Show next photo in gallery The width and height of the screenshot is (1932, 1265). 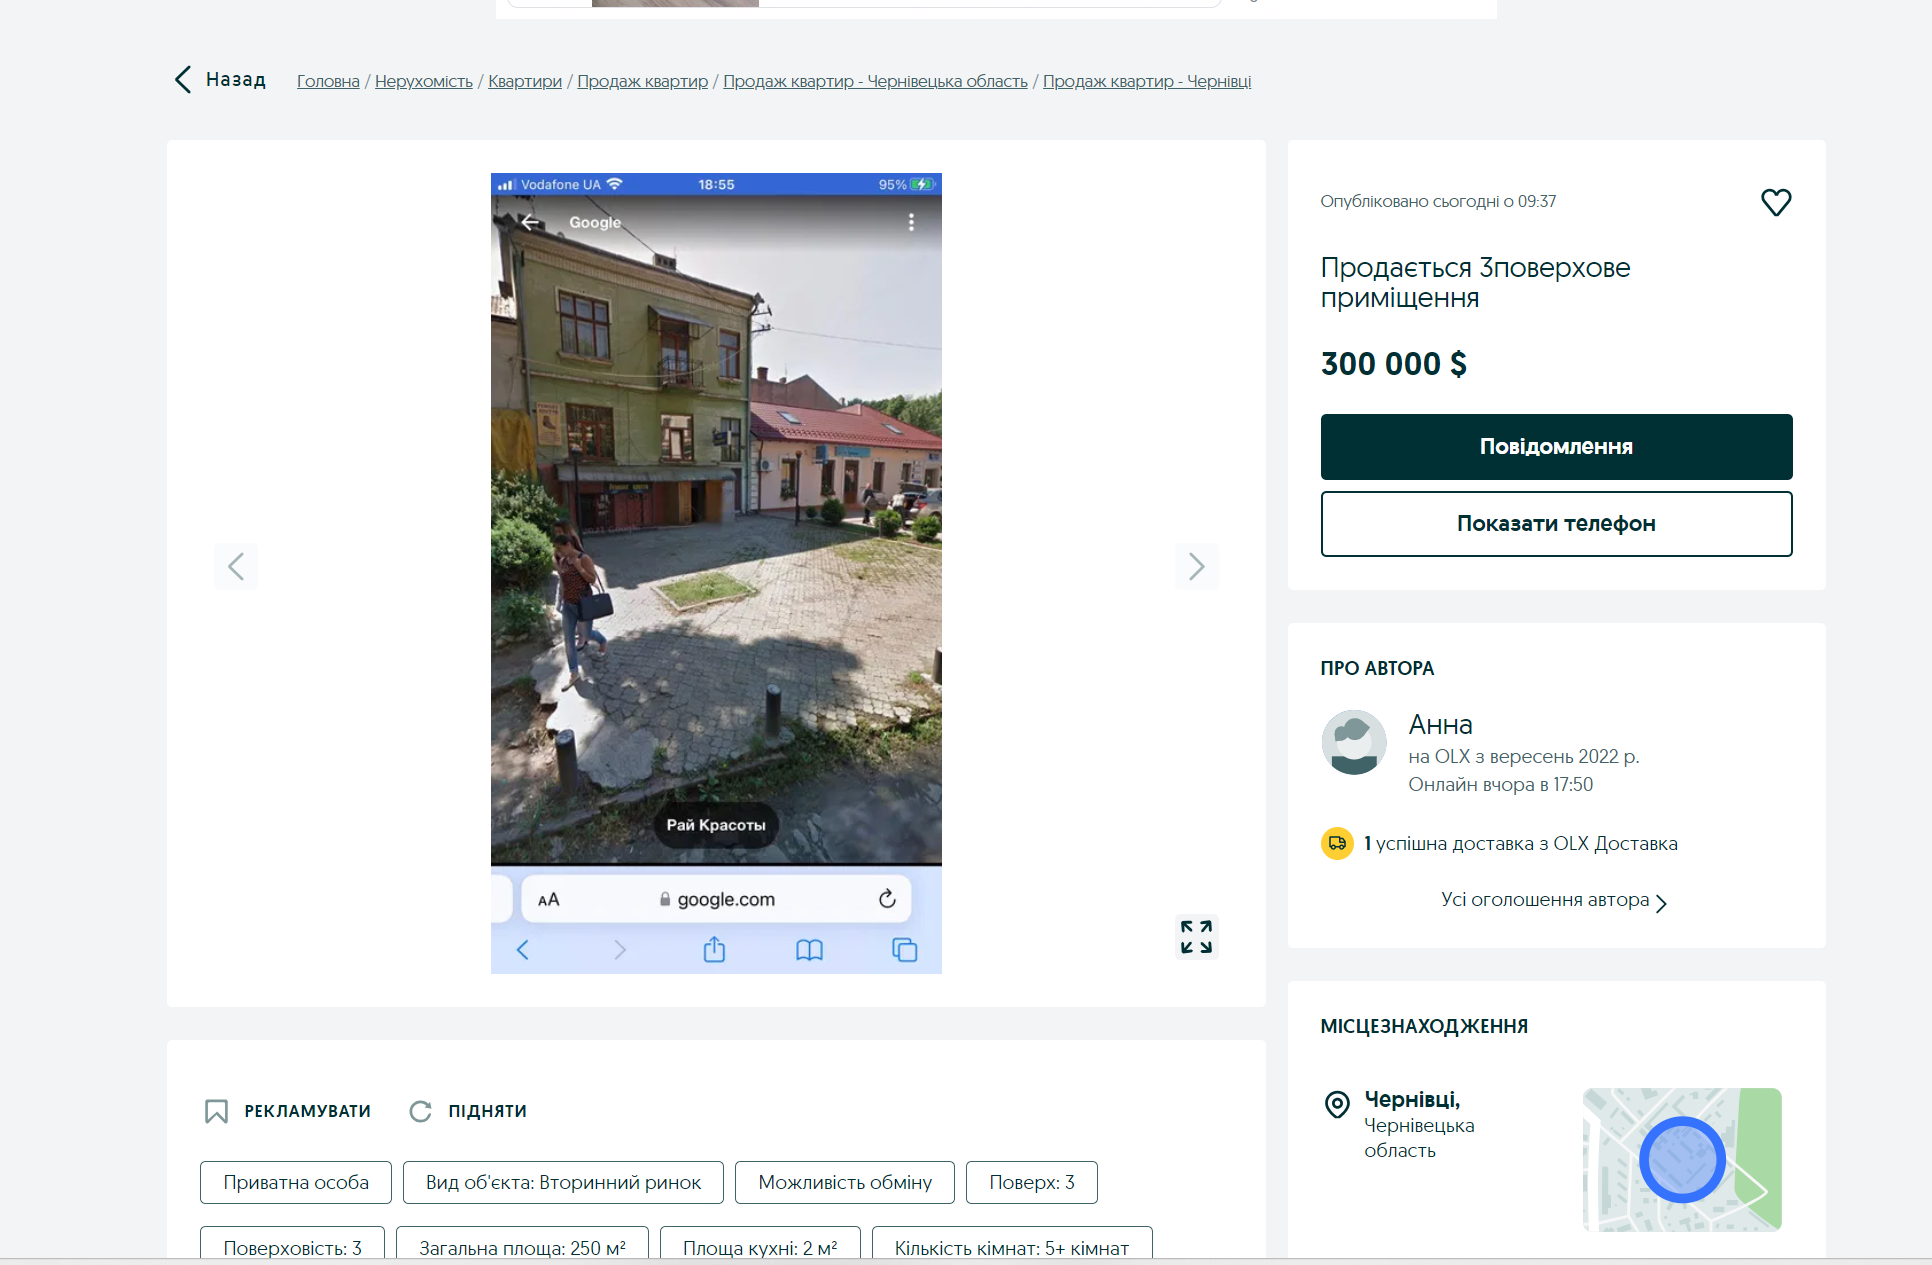1196,567
